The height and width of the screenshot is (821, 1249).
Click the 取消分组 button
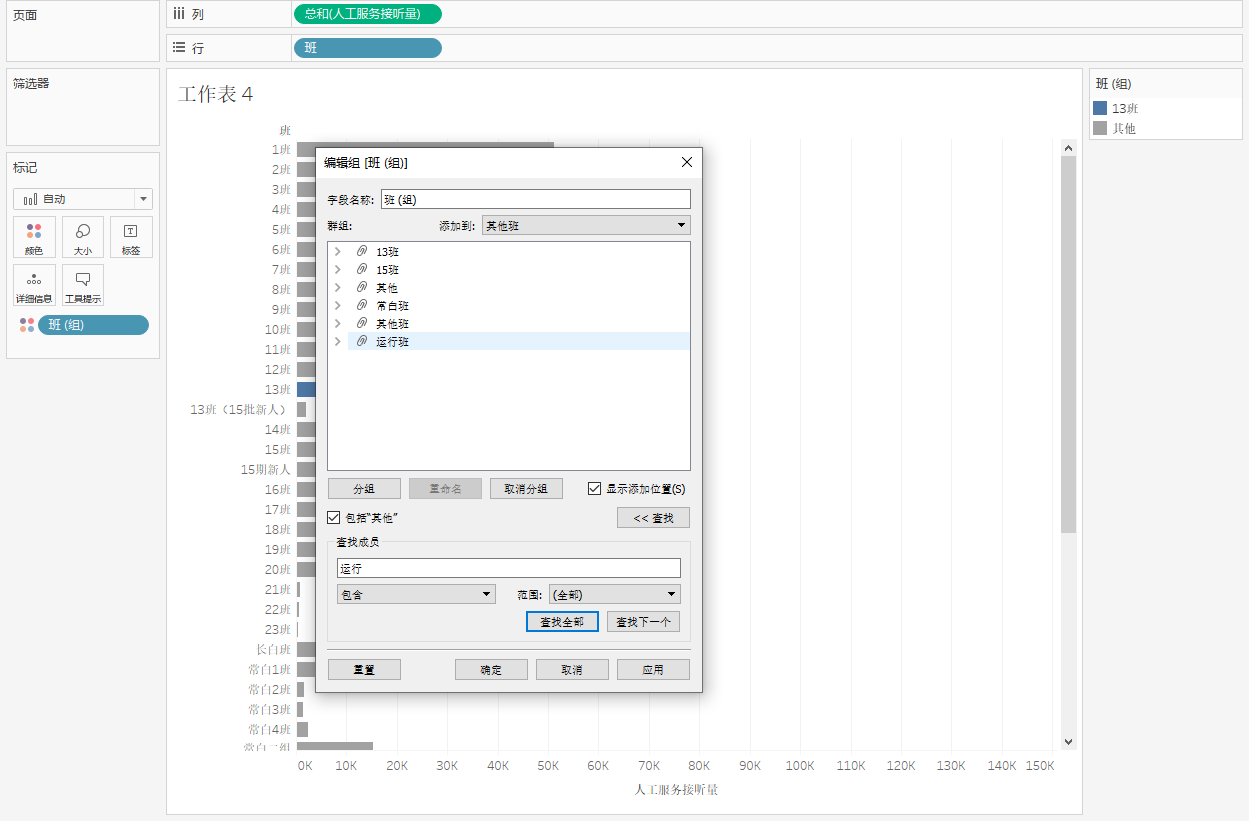(526, 489)
